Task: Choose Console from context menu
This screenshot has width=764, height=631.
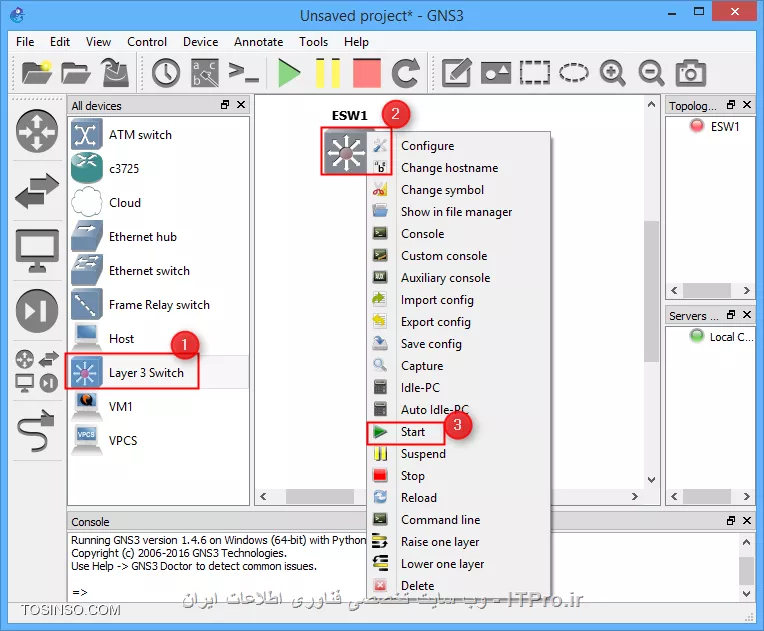Action: (x=458, y=234)
